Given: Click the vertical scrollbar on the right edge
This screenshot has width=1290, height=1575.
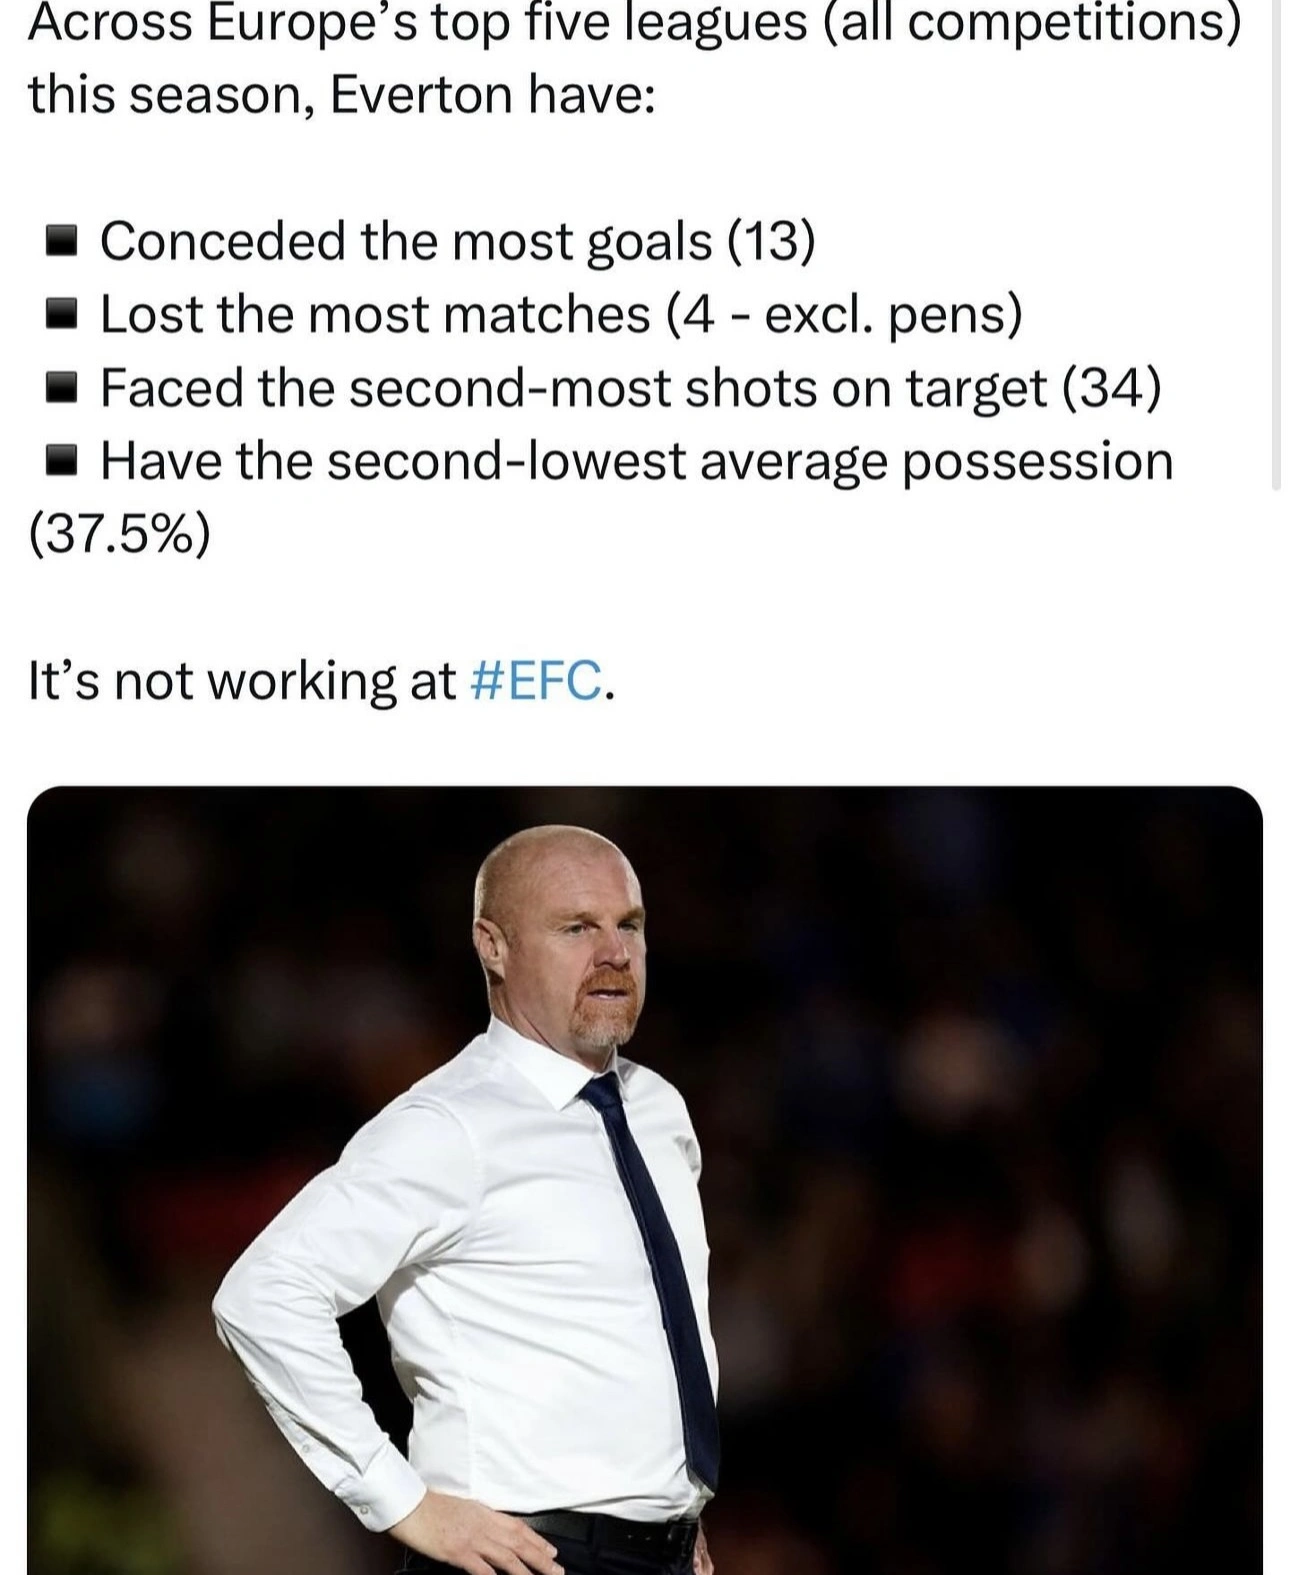Looking at the screenshot, I should click(1276, 250).
